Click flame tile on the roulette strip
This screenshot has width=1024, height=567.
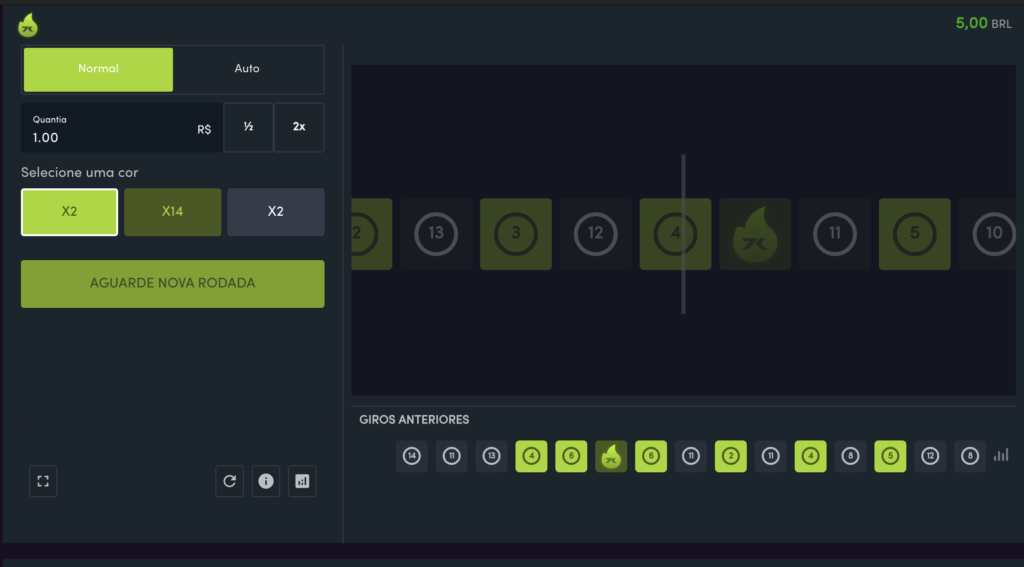point(755,234)
